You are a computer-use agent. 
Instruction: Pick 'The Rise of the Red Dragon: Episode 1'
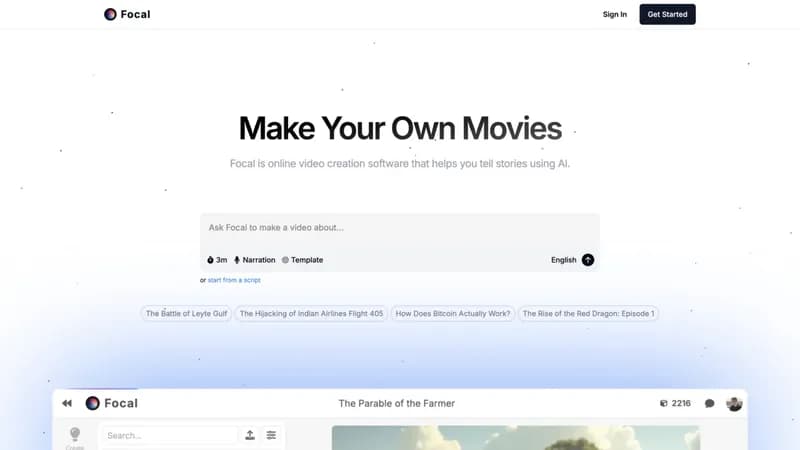pos(588,314)
